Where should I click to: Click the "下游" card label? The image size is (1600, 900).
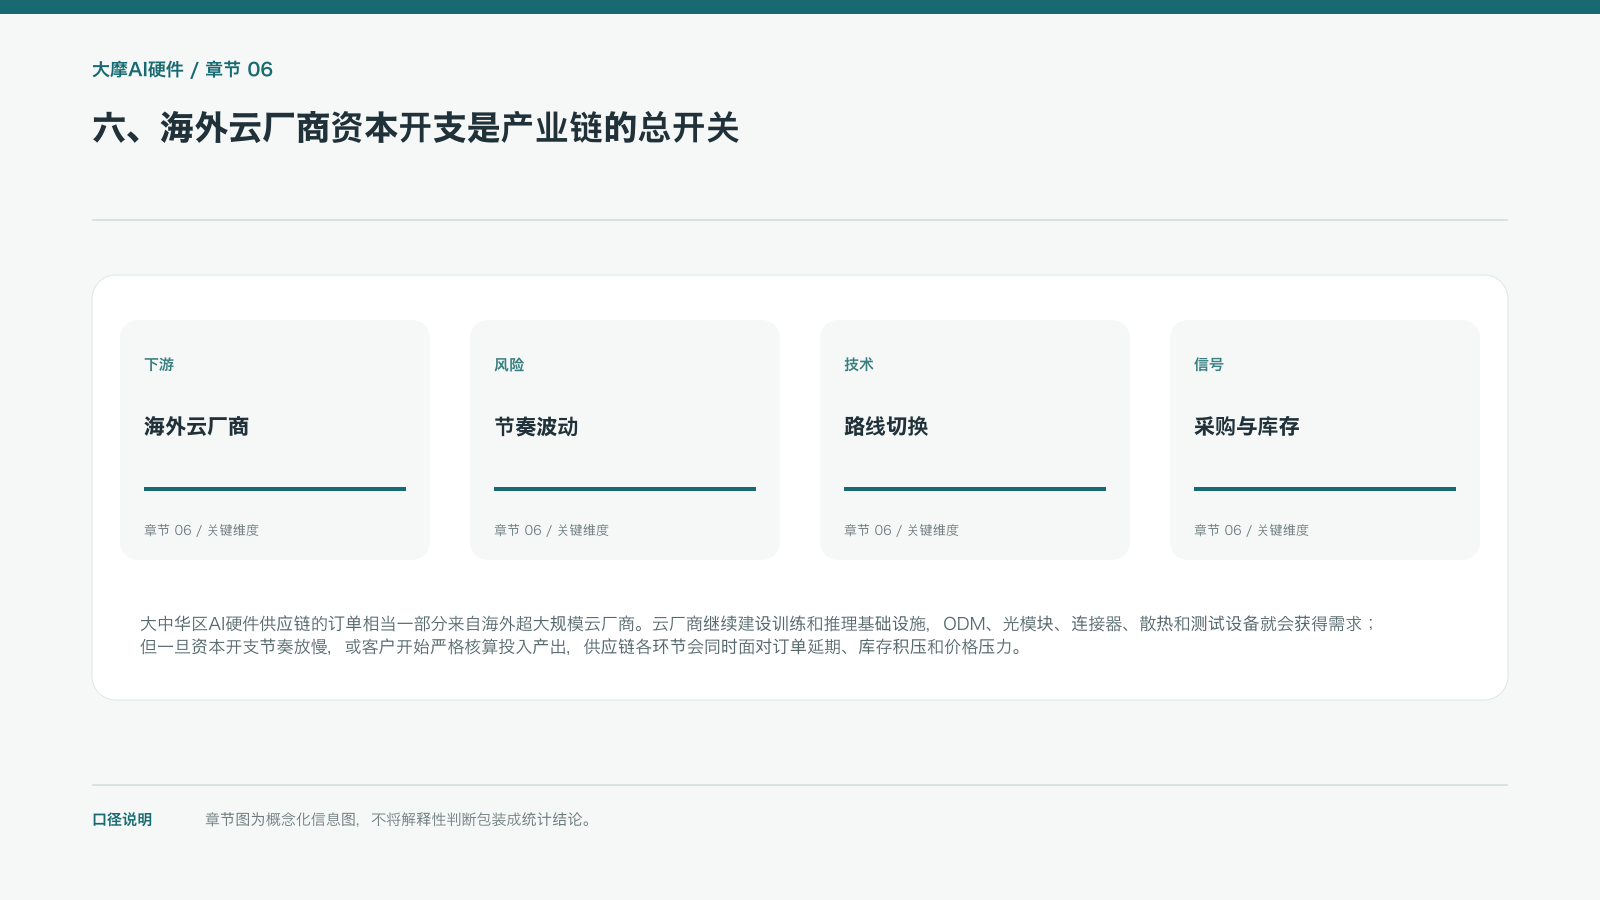159,365
